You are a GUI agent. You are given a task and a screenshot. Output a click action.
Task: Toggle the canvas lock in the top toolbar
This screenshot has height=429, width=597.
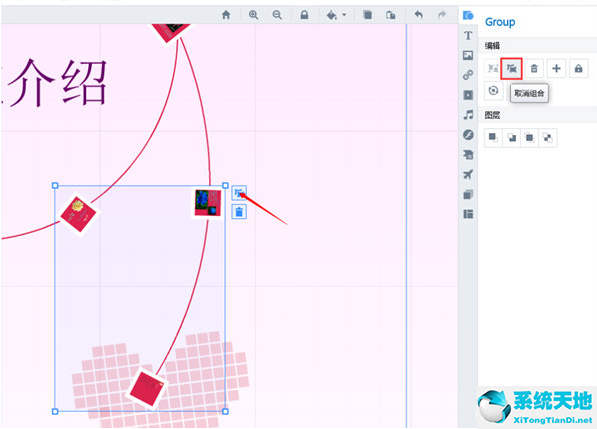304,15
